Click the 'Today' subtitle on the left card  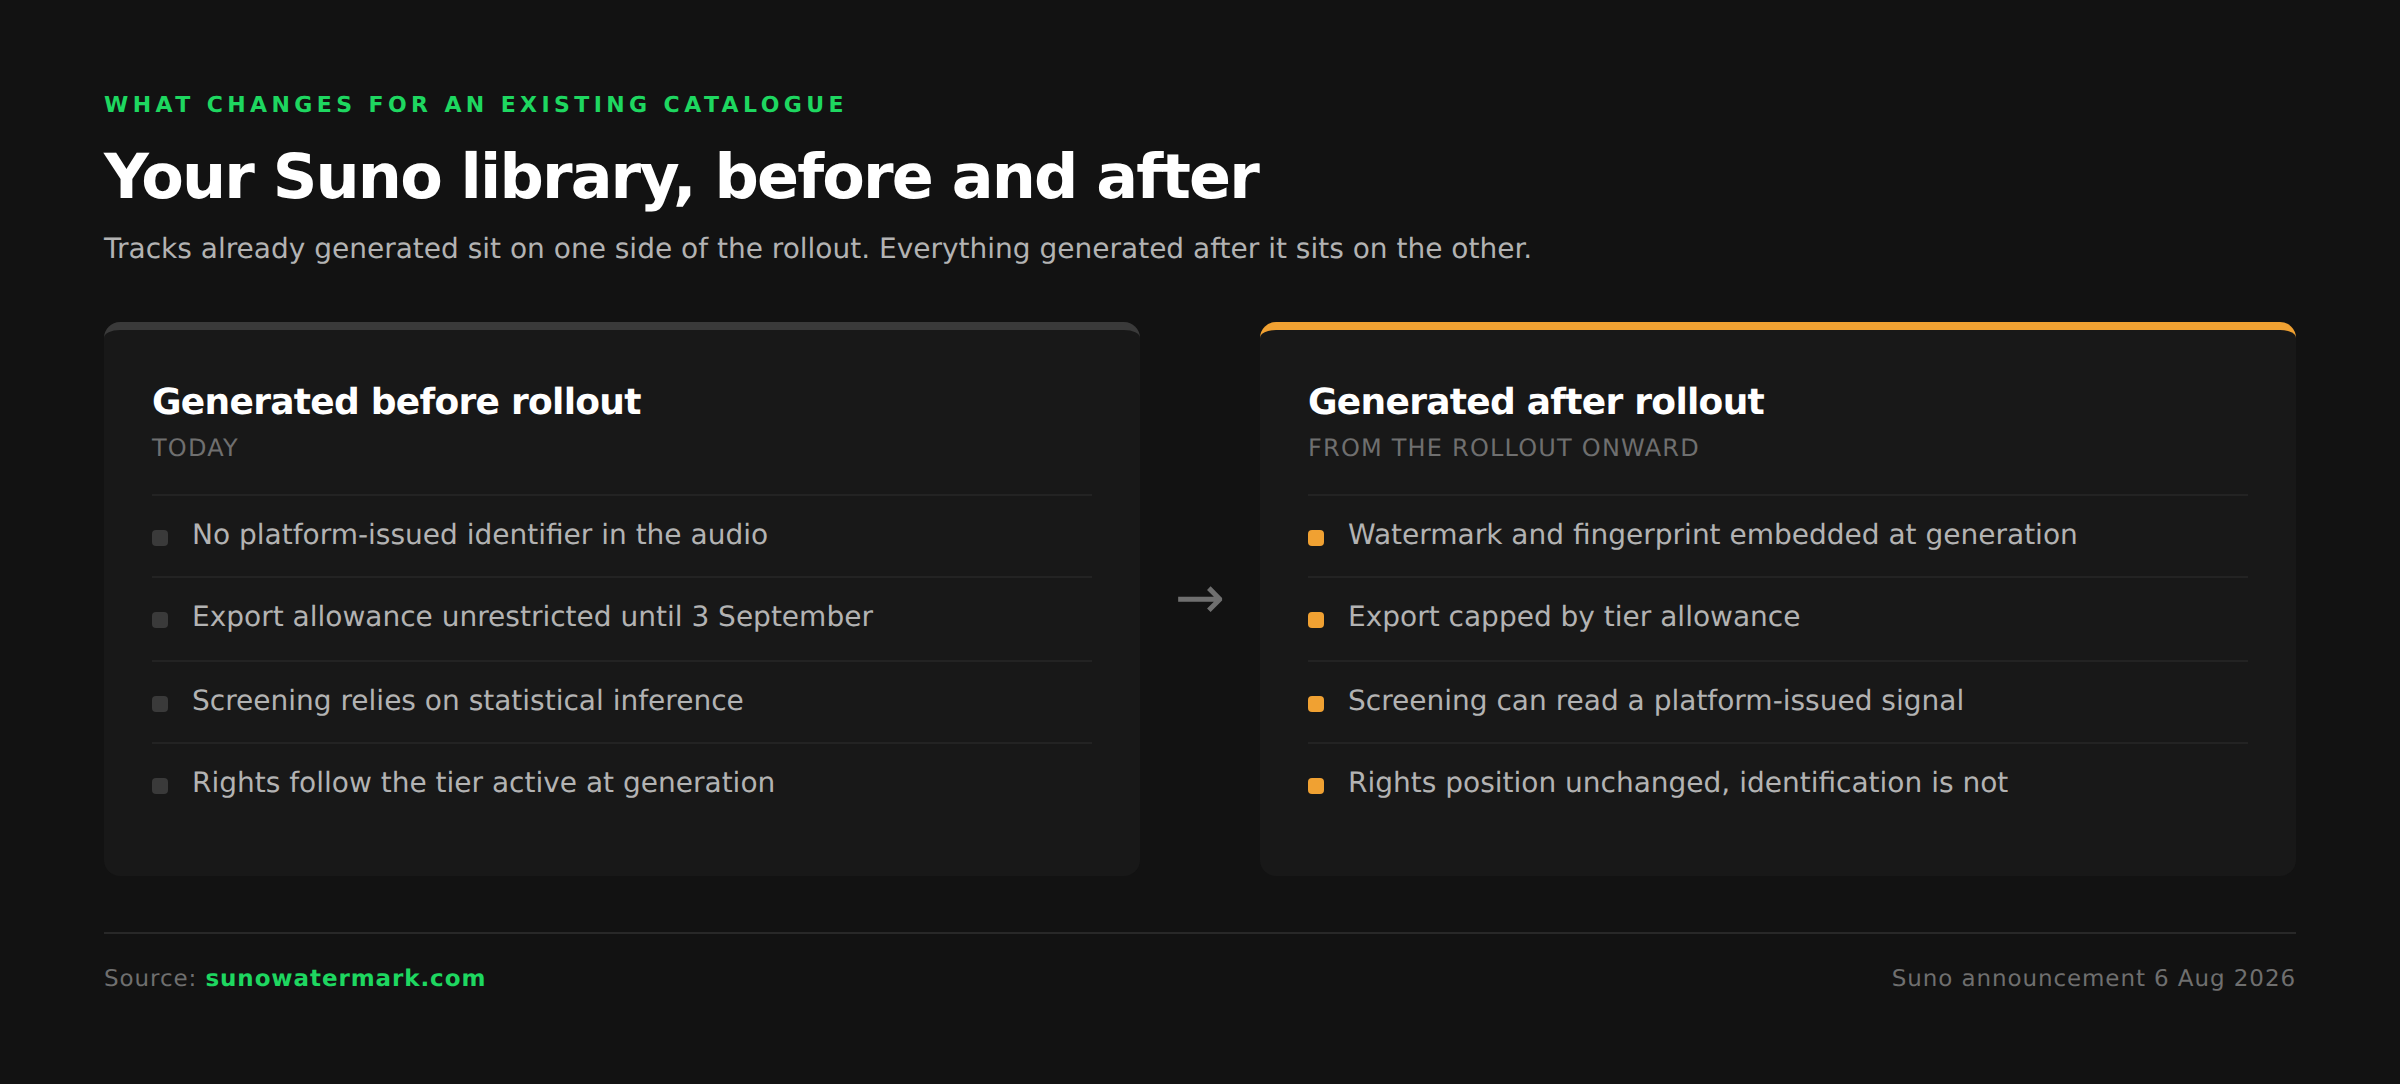(195, 448)
